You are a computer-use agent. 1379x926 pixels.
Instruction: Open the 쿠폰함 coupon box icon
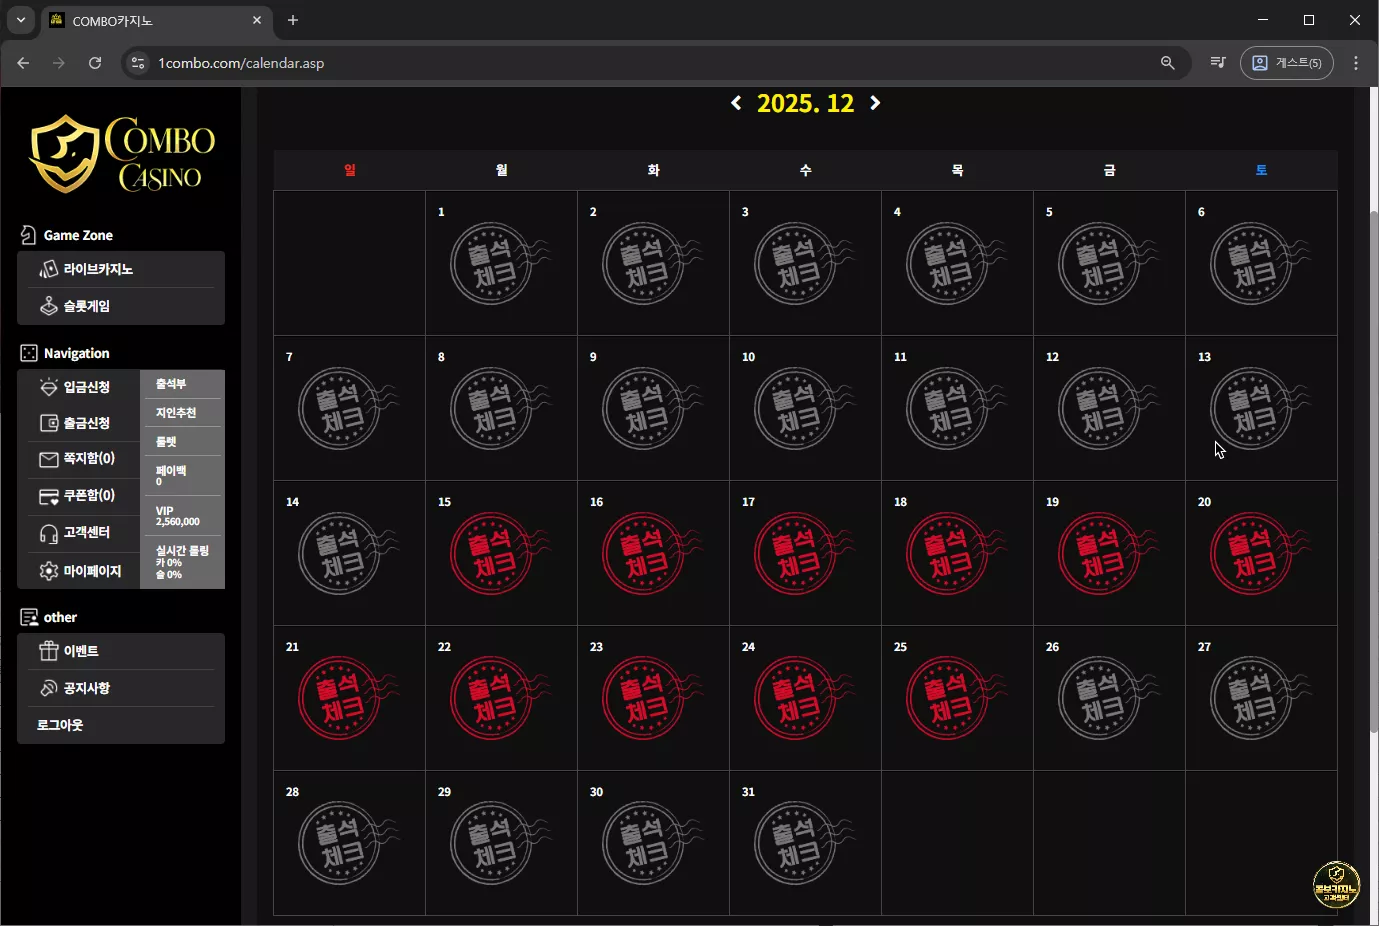(48, 496)
